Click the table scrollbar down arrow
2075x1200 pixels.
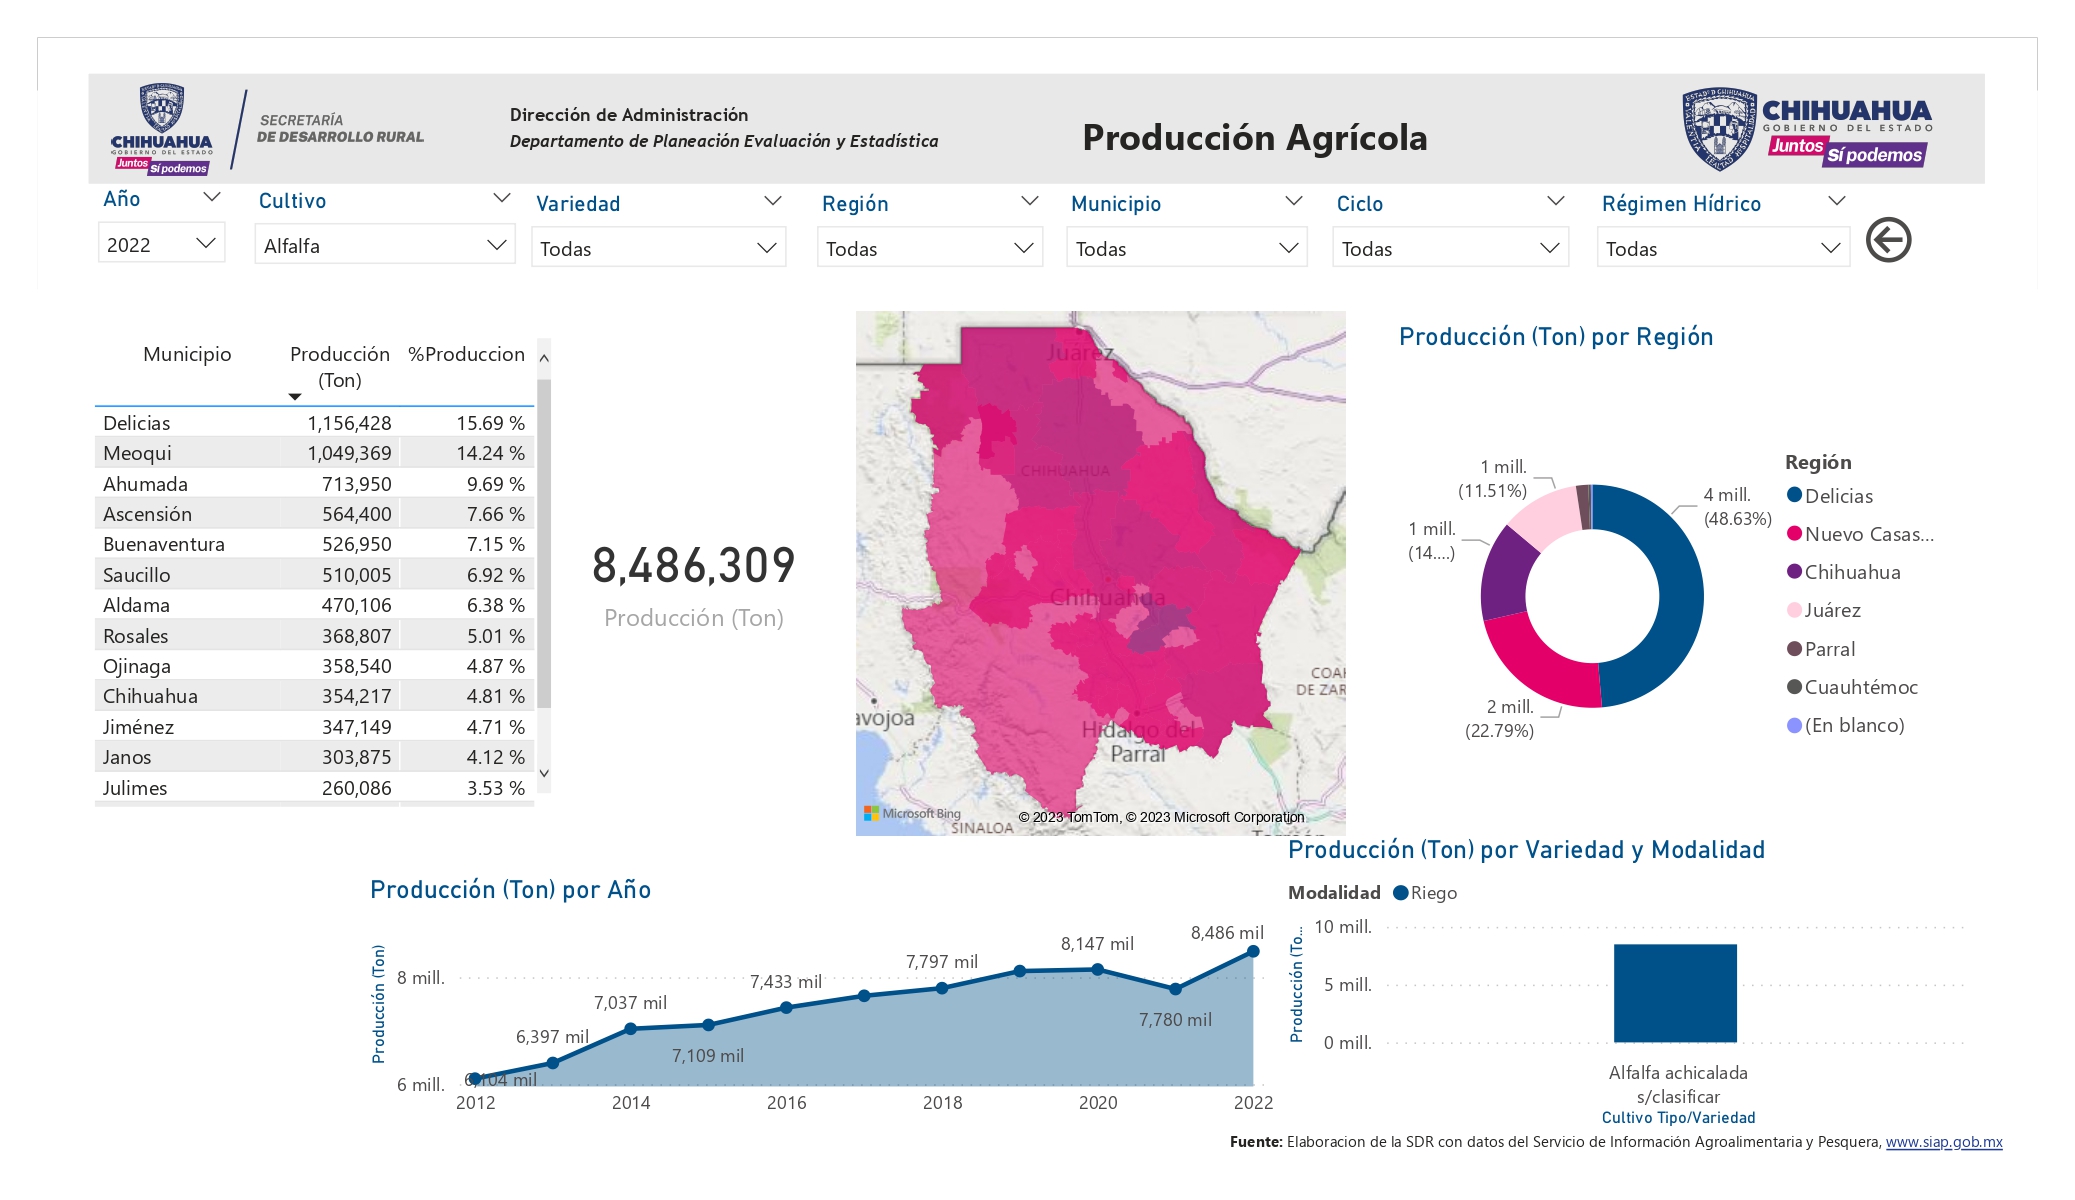tap(544, 773)
